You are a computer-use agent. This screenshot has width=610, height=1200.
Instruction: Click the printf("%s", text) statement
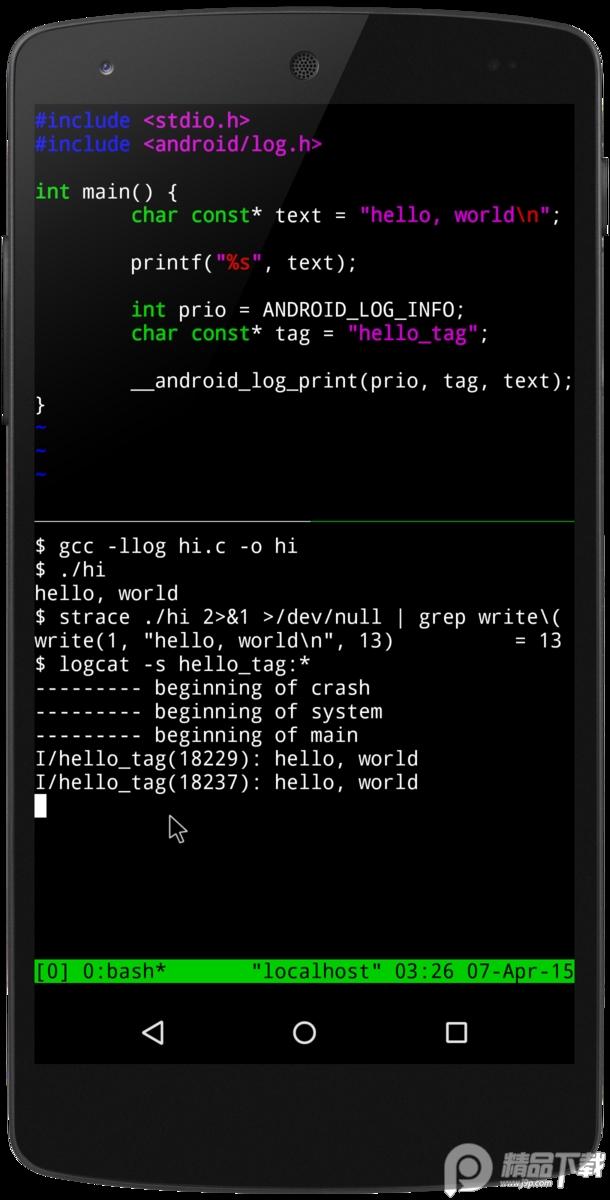click(244, 263)
